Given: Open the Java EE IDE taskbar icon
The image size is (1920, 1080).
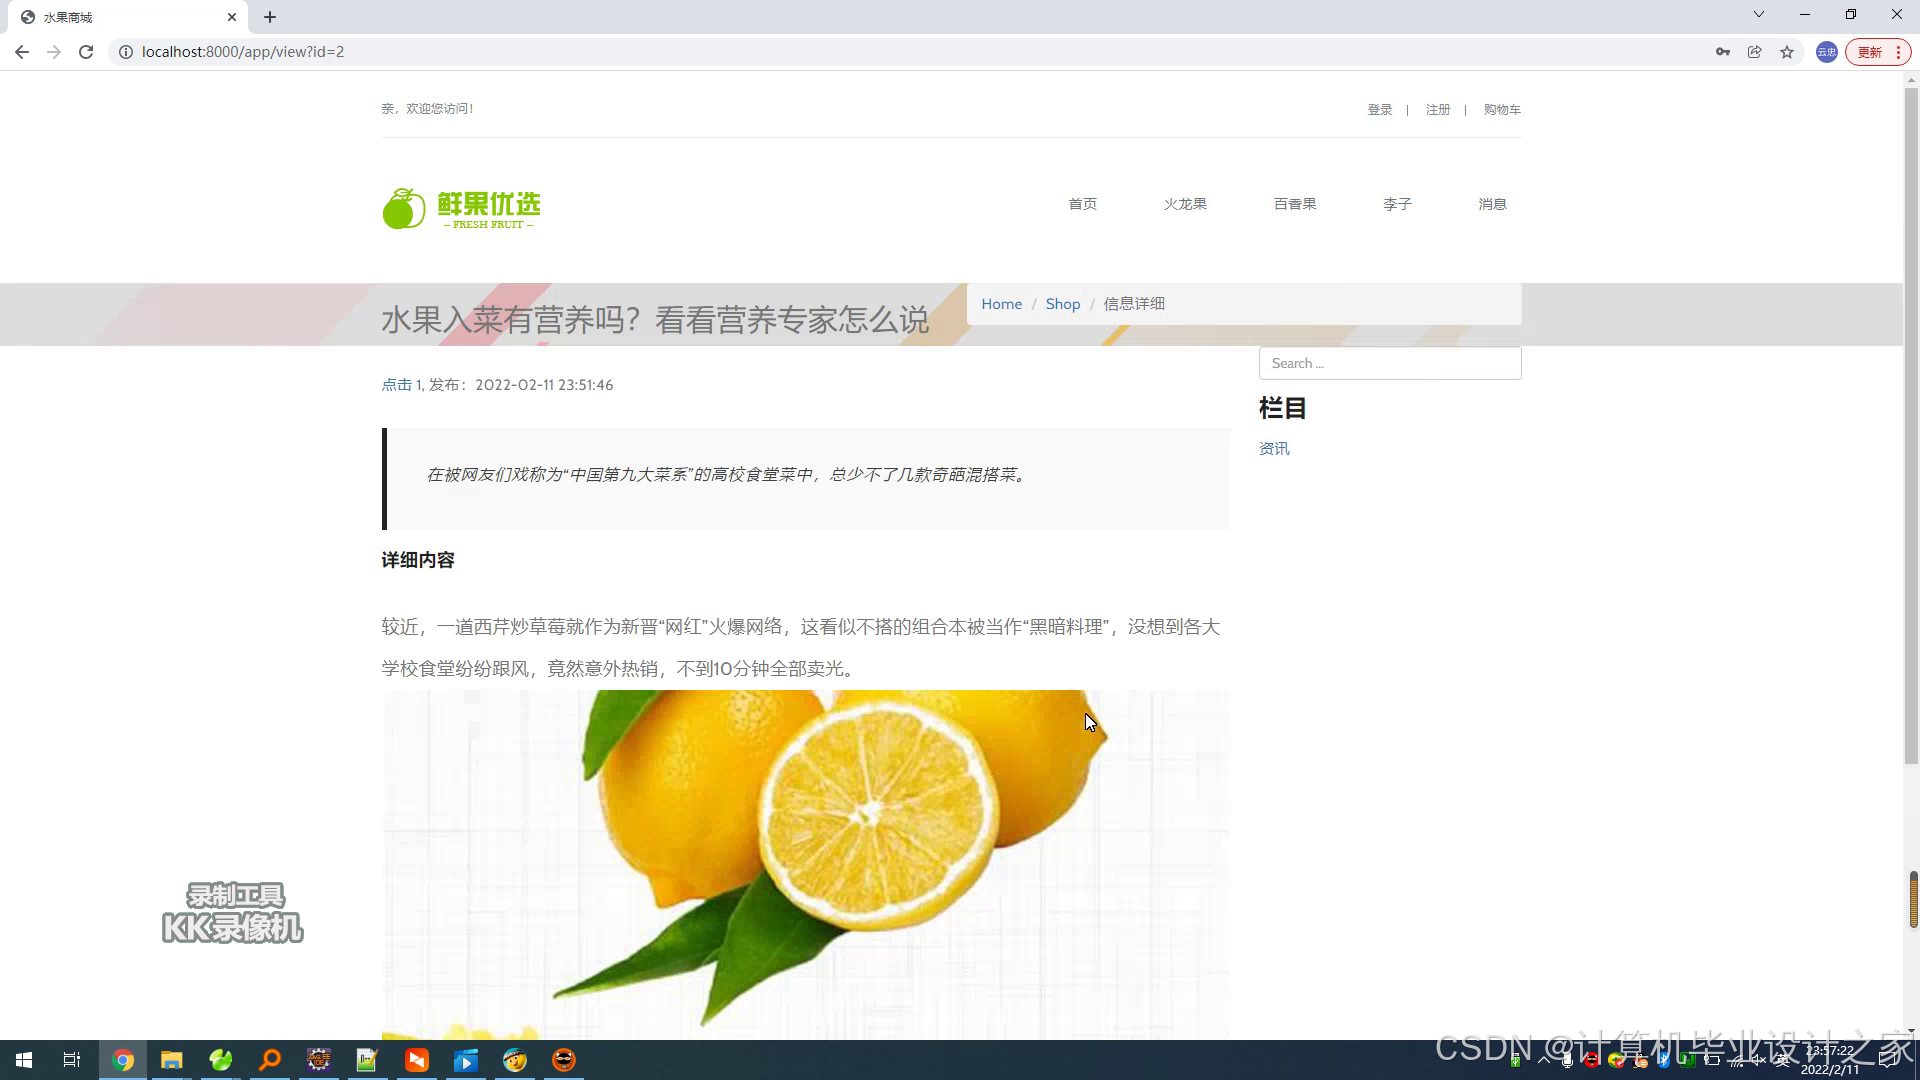Looking at the screenshot, I should click(319, 1060).
